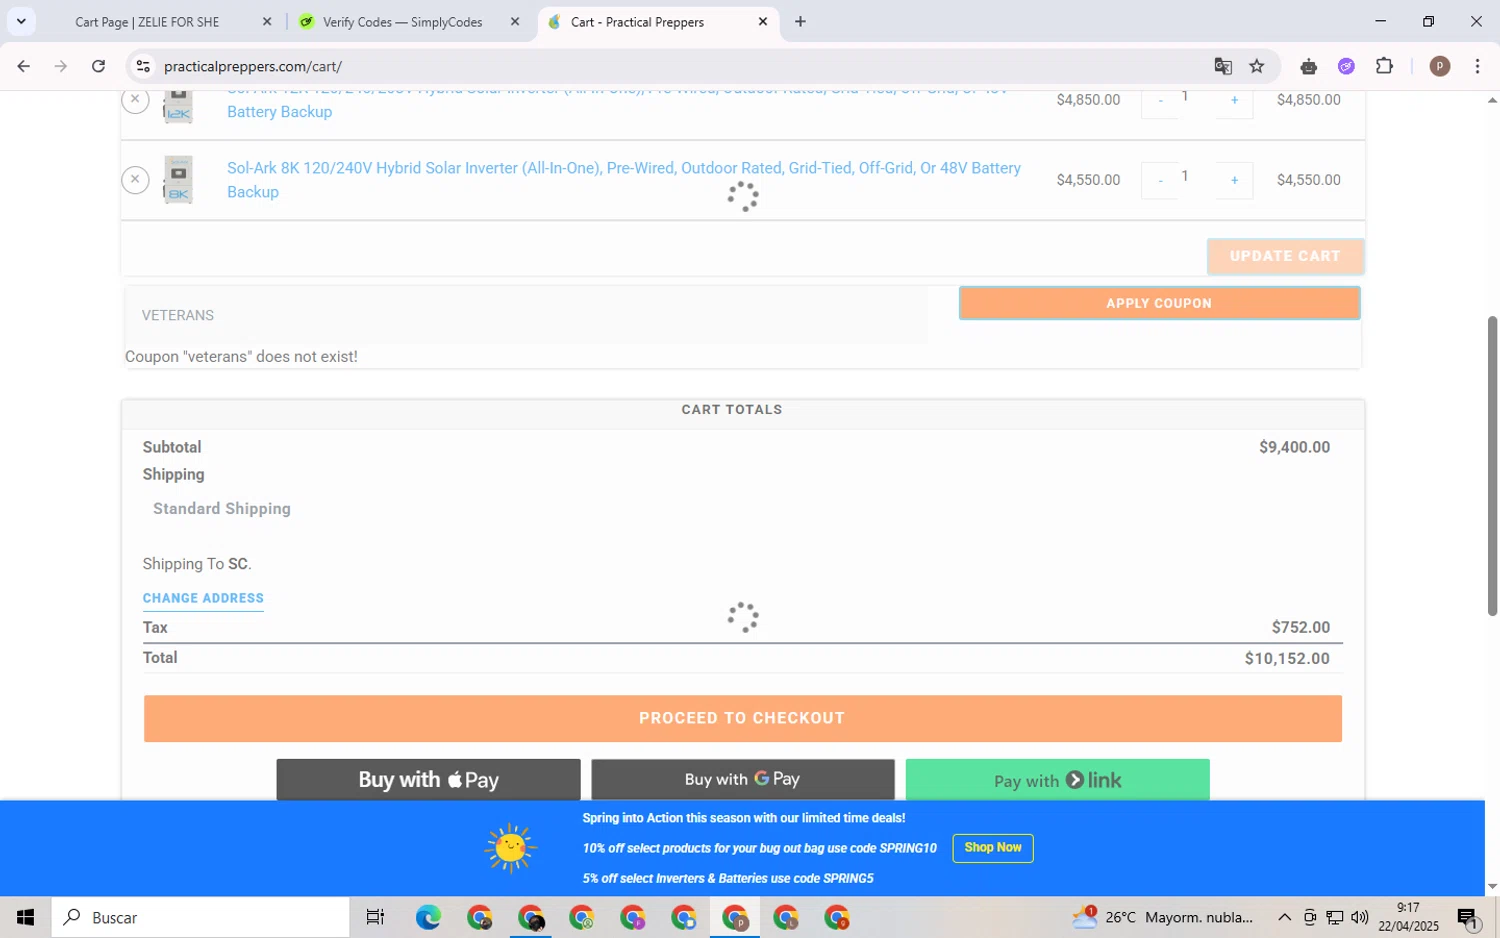
Task: Select the coupon does not exist message
Action: click(241, 356)
